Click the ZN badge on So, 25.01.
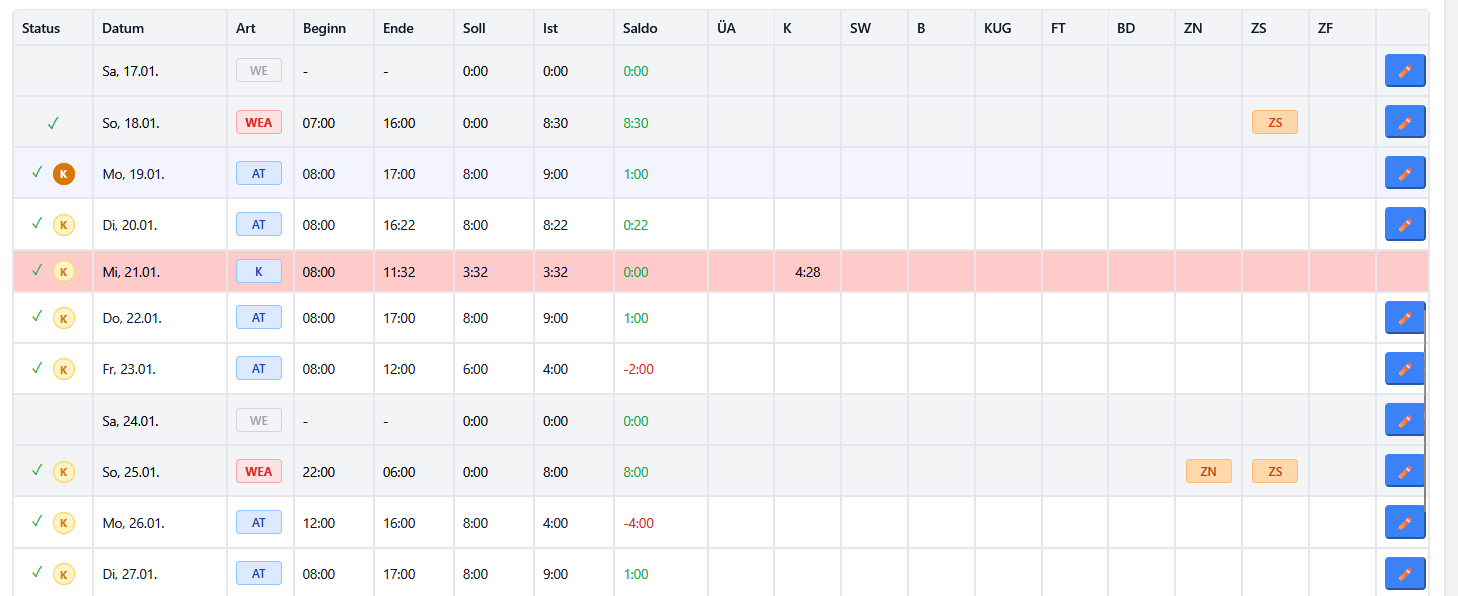This screenshot has width=1458, height=596. pyautogui.click(x=1208, y=471)
